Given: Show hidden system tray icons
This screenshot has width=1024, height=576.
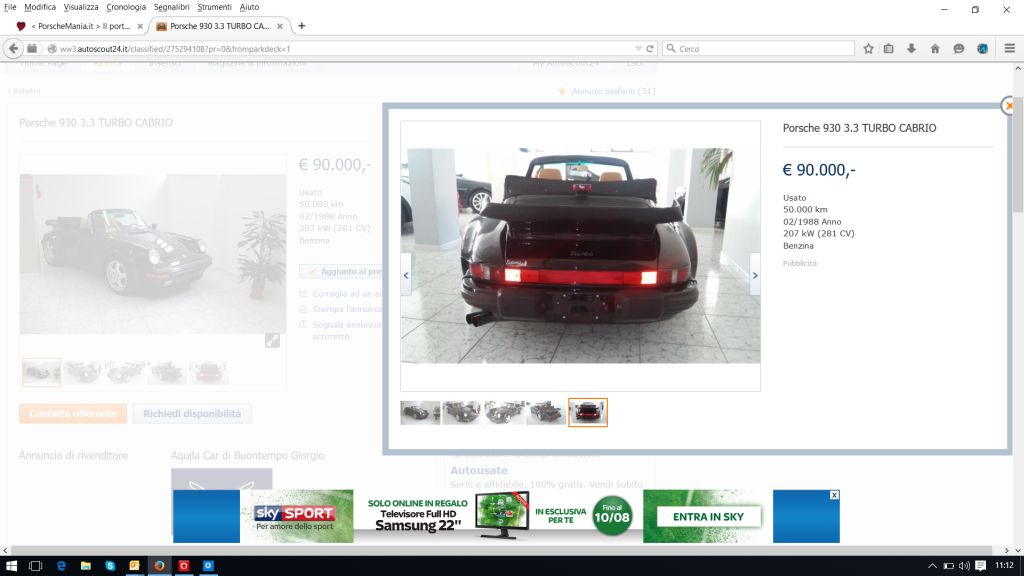Looking at the screenshot, I should [x=932, y=566].
